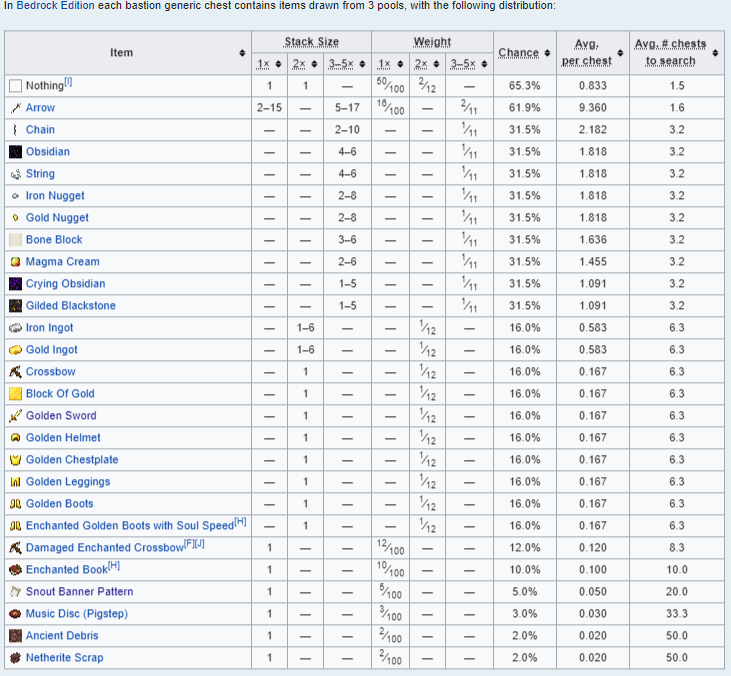Click the Golden Sword icon
Viewport: 731px width, 676px height.
[x=15, y=415]
